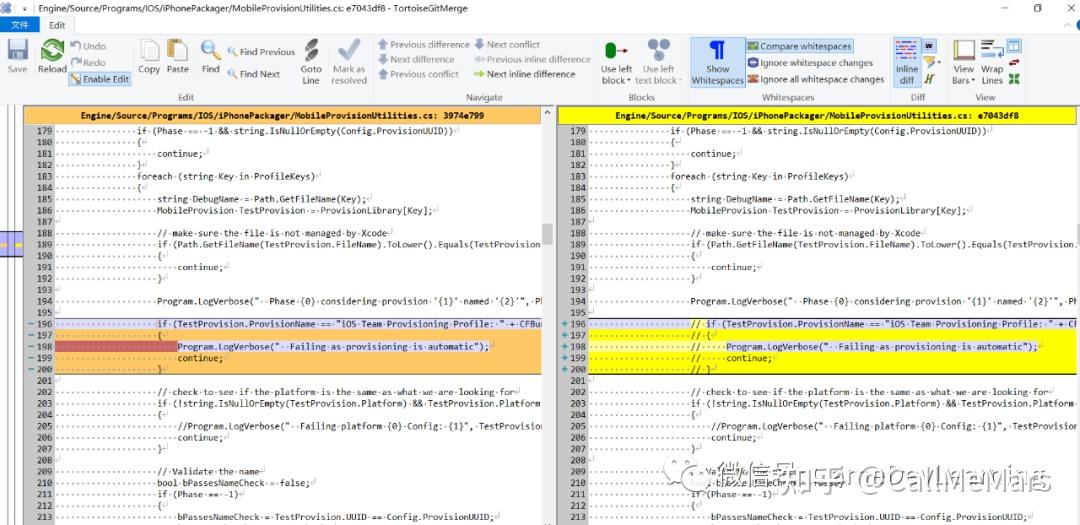The image size is (1080, 525).
Task: Open the View Bars dropdown
Action: pyautogui.click(x=964, y=62)
